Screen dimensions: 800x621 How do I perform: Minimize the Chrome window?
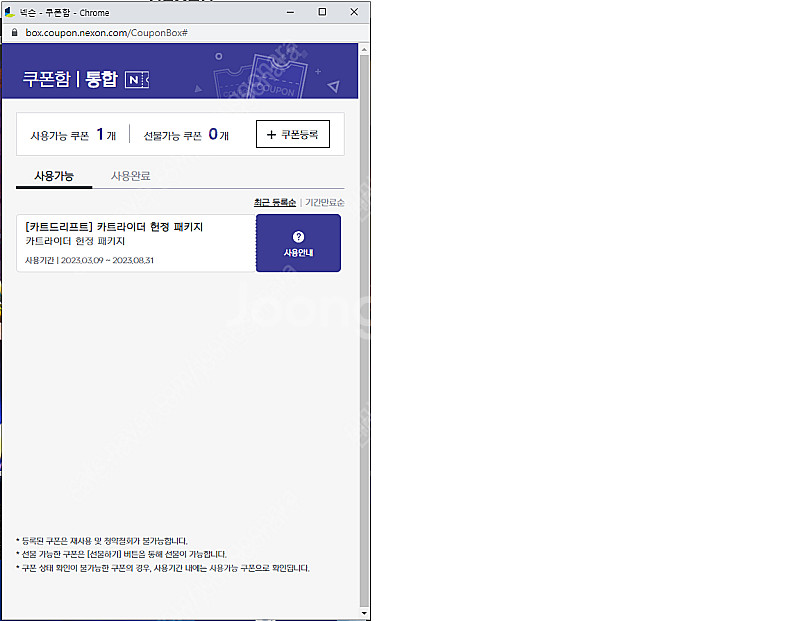tap(290, 12)
